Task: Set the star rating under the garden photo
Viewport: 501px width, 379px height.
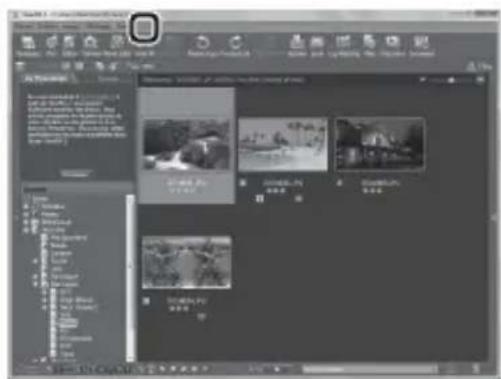Action: [180, 309]
